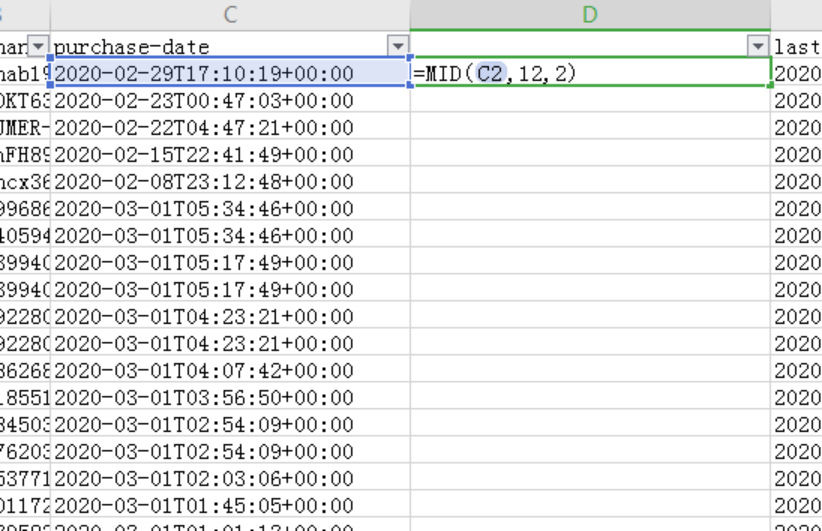Open the filter dropdown in column D header cell

click(x=758, y=47)
